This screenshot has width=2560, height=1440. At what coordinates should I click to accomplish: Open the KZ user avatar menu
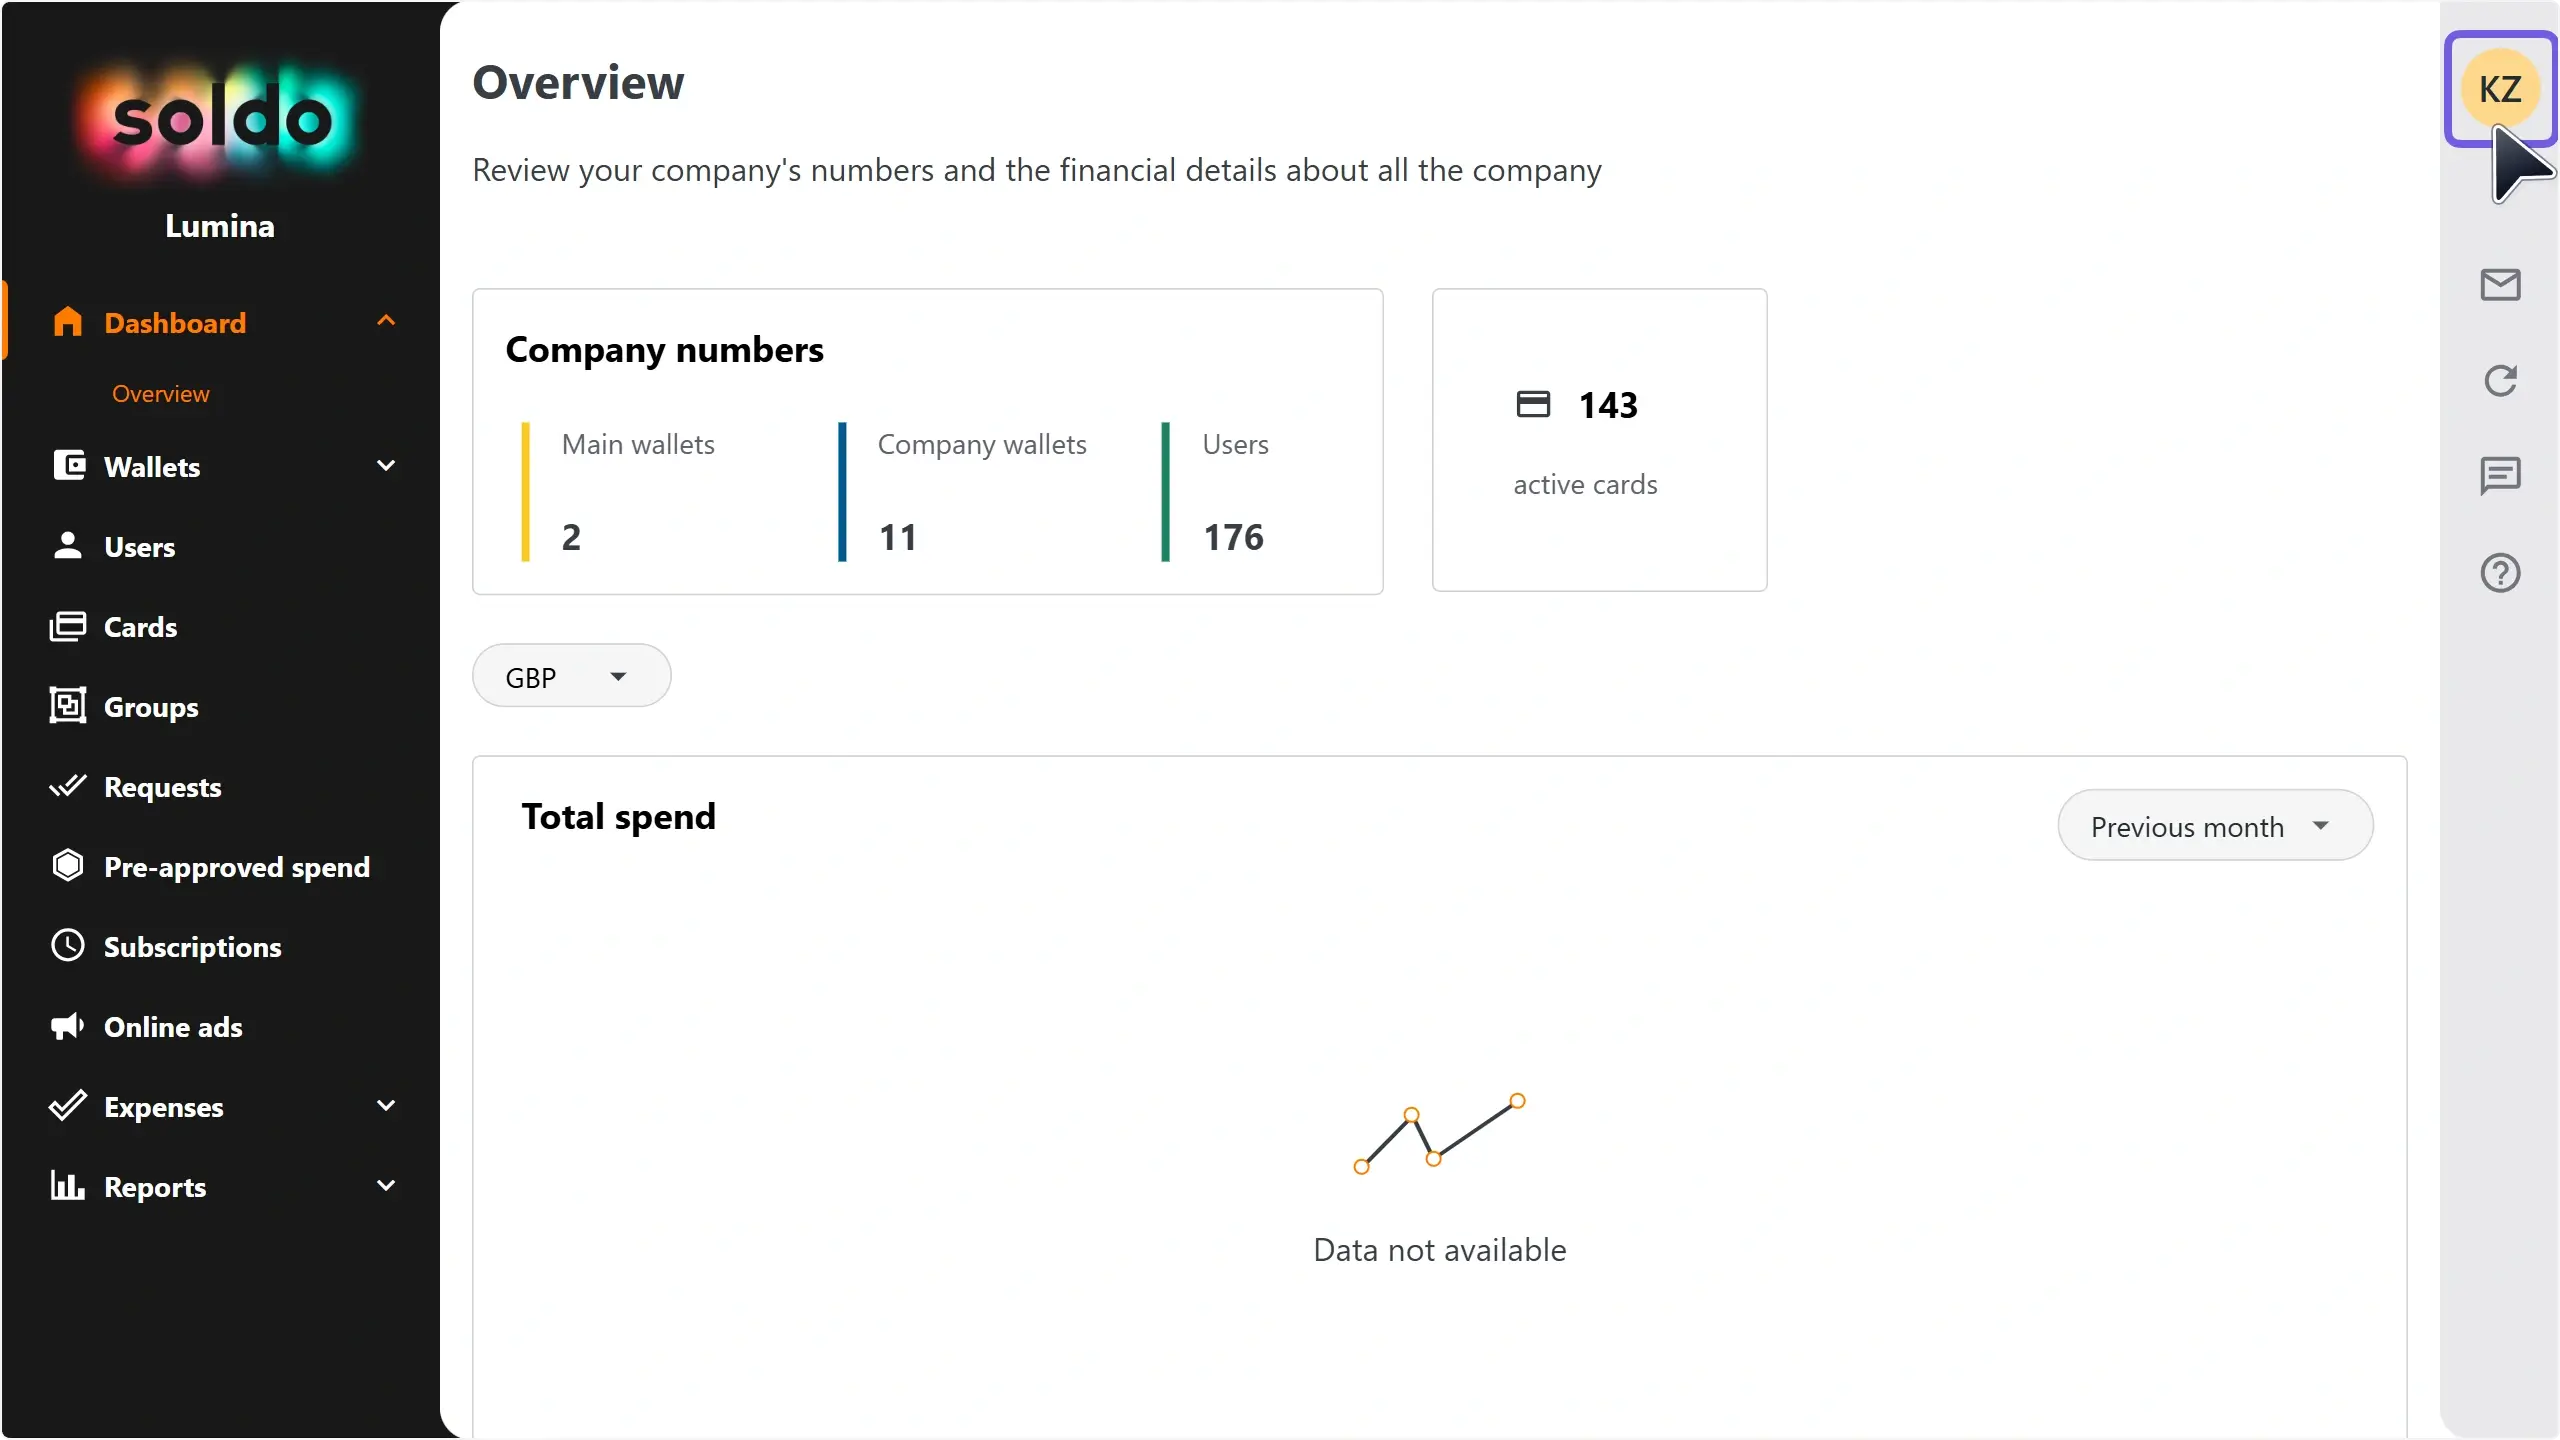[x=2499, y=89]
